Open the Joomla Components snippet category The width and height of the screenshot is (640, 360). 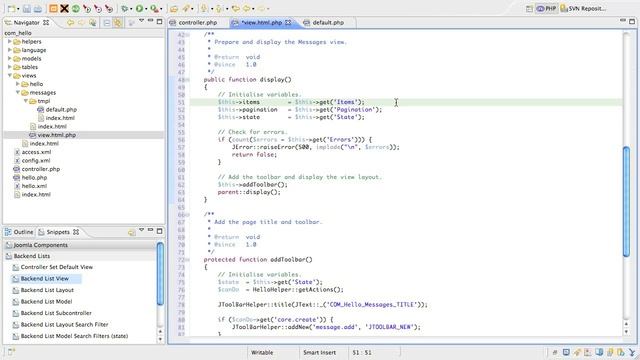(80, 245)
